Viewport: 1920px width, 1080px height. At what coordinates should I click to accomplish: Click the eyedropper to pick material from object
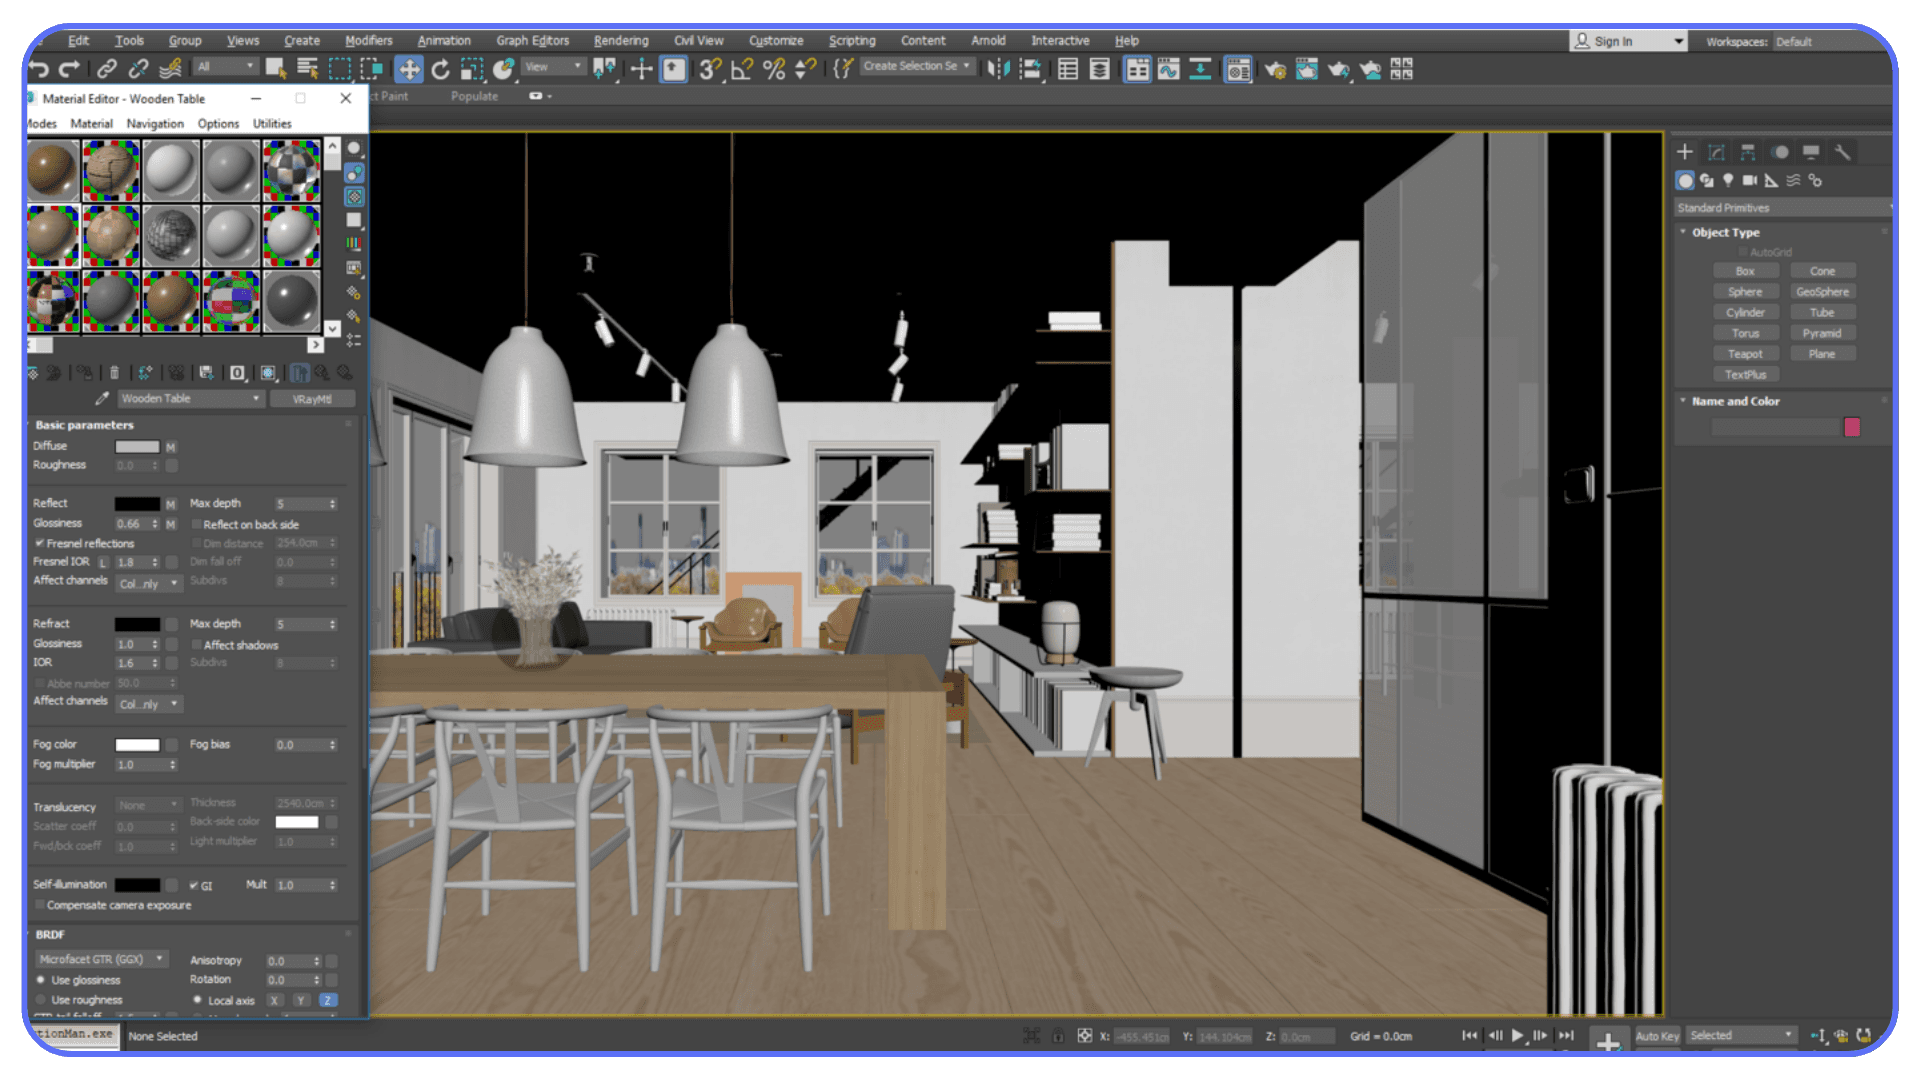click(101, 397)
